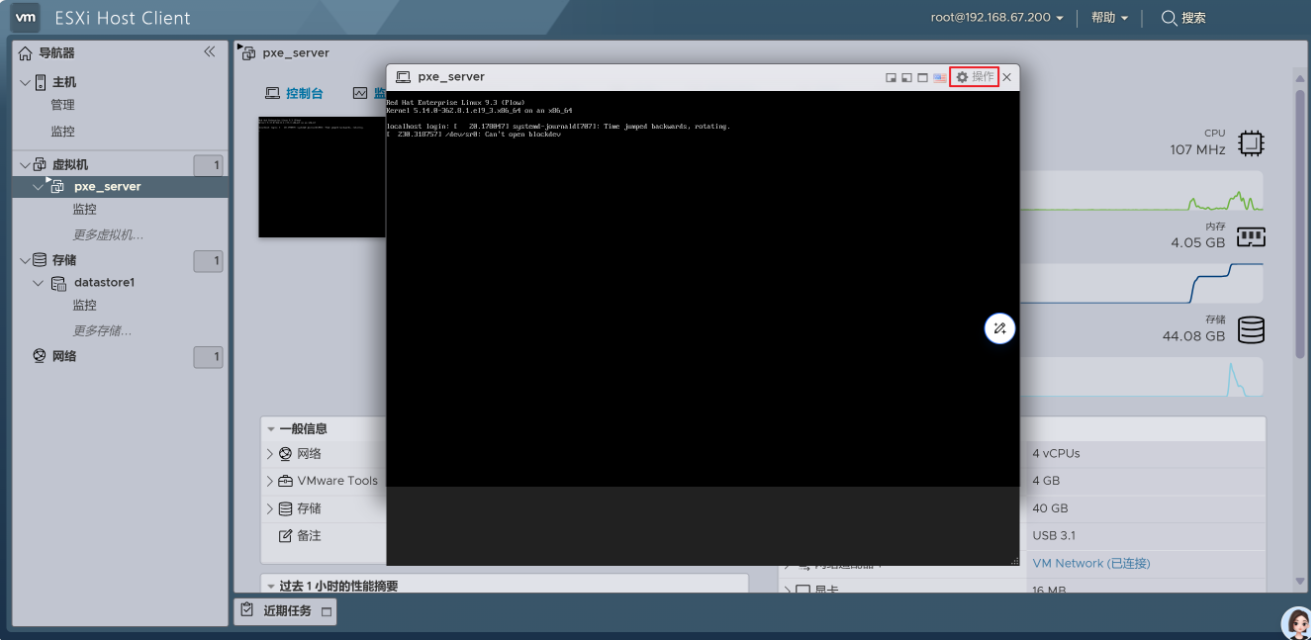Image resolution: width=1311 pixels, height=640 pixels.
Task: Click the 存储 count badge
Action: (x=208, y=261)
